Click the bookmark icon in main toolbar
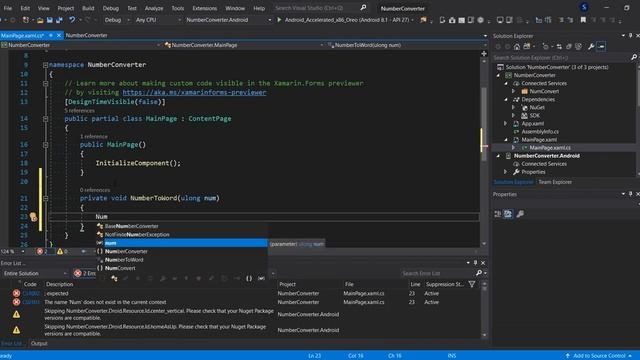Image resolution: width=640 pixels, height=360 pixels. pos(583,20)
